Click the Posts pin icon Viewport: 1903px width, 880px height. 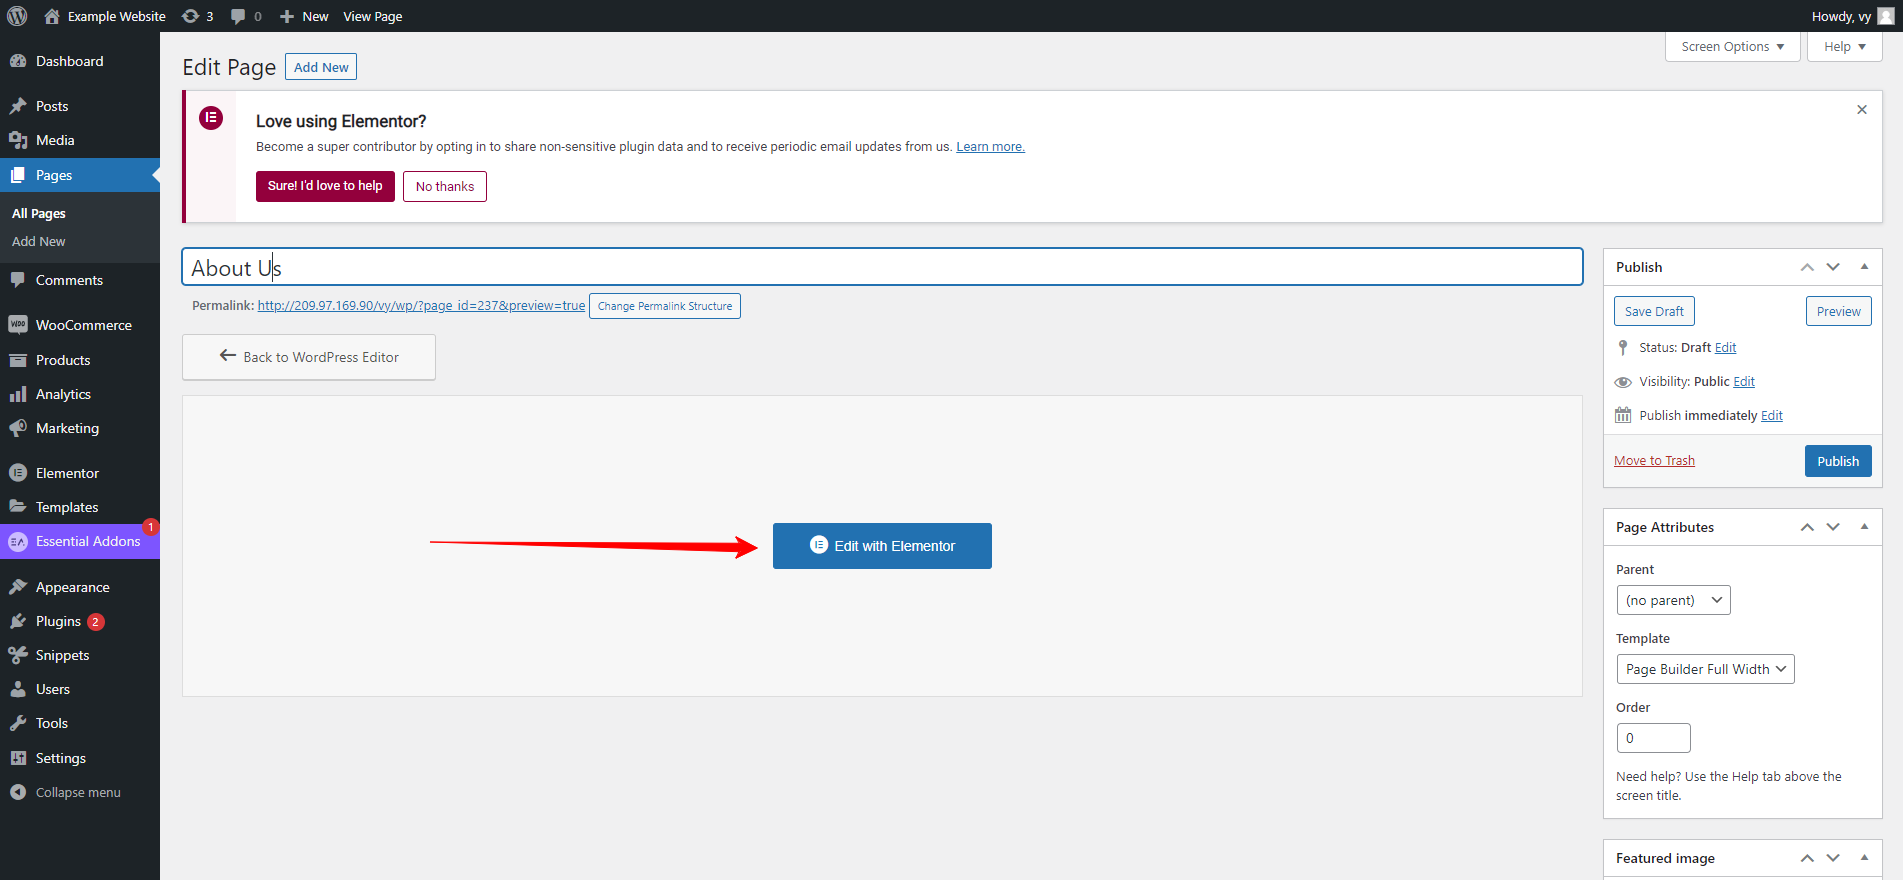[x=18, y=106]
